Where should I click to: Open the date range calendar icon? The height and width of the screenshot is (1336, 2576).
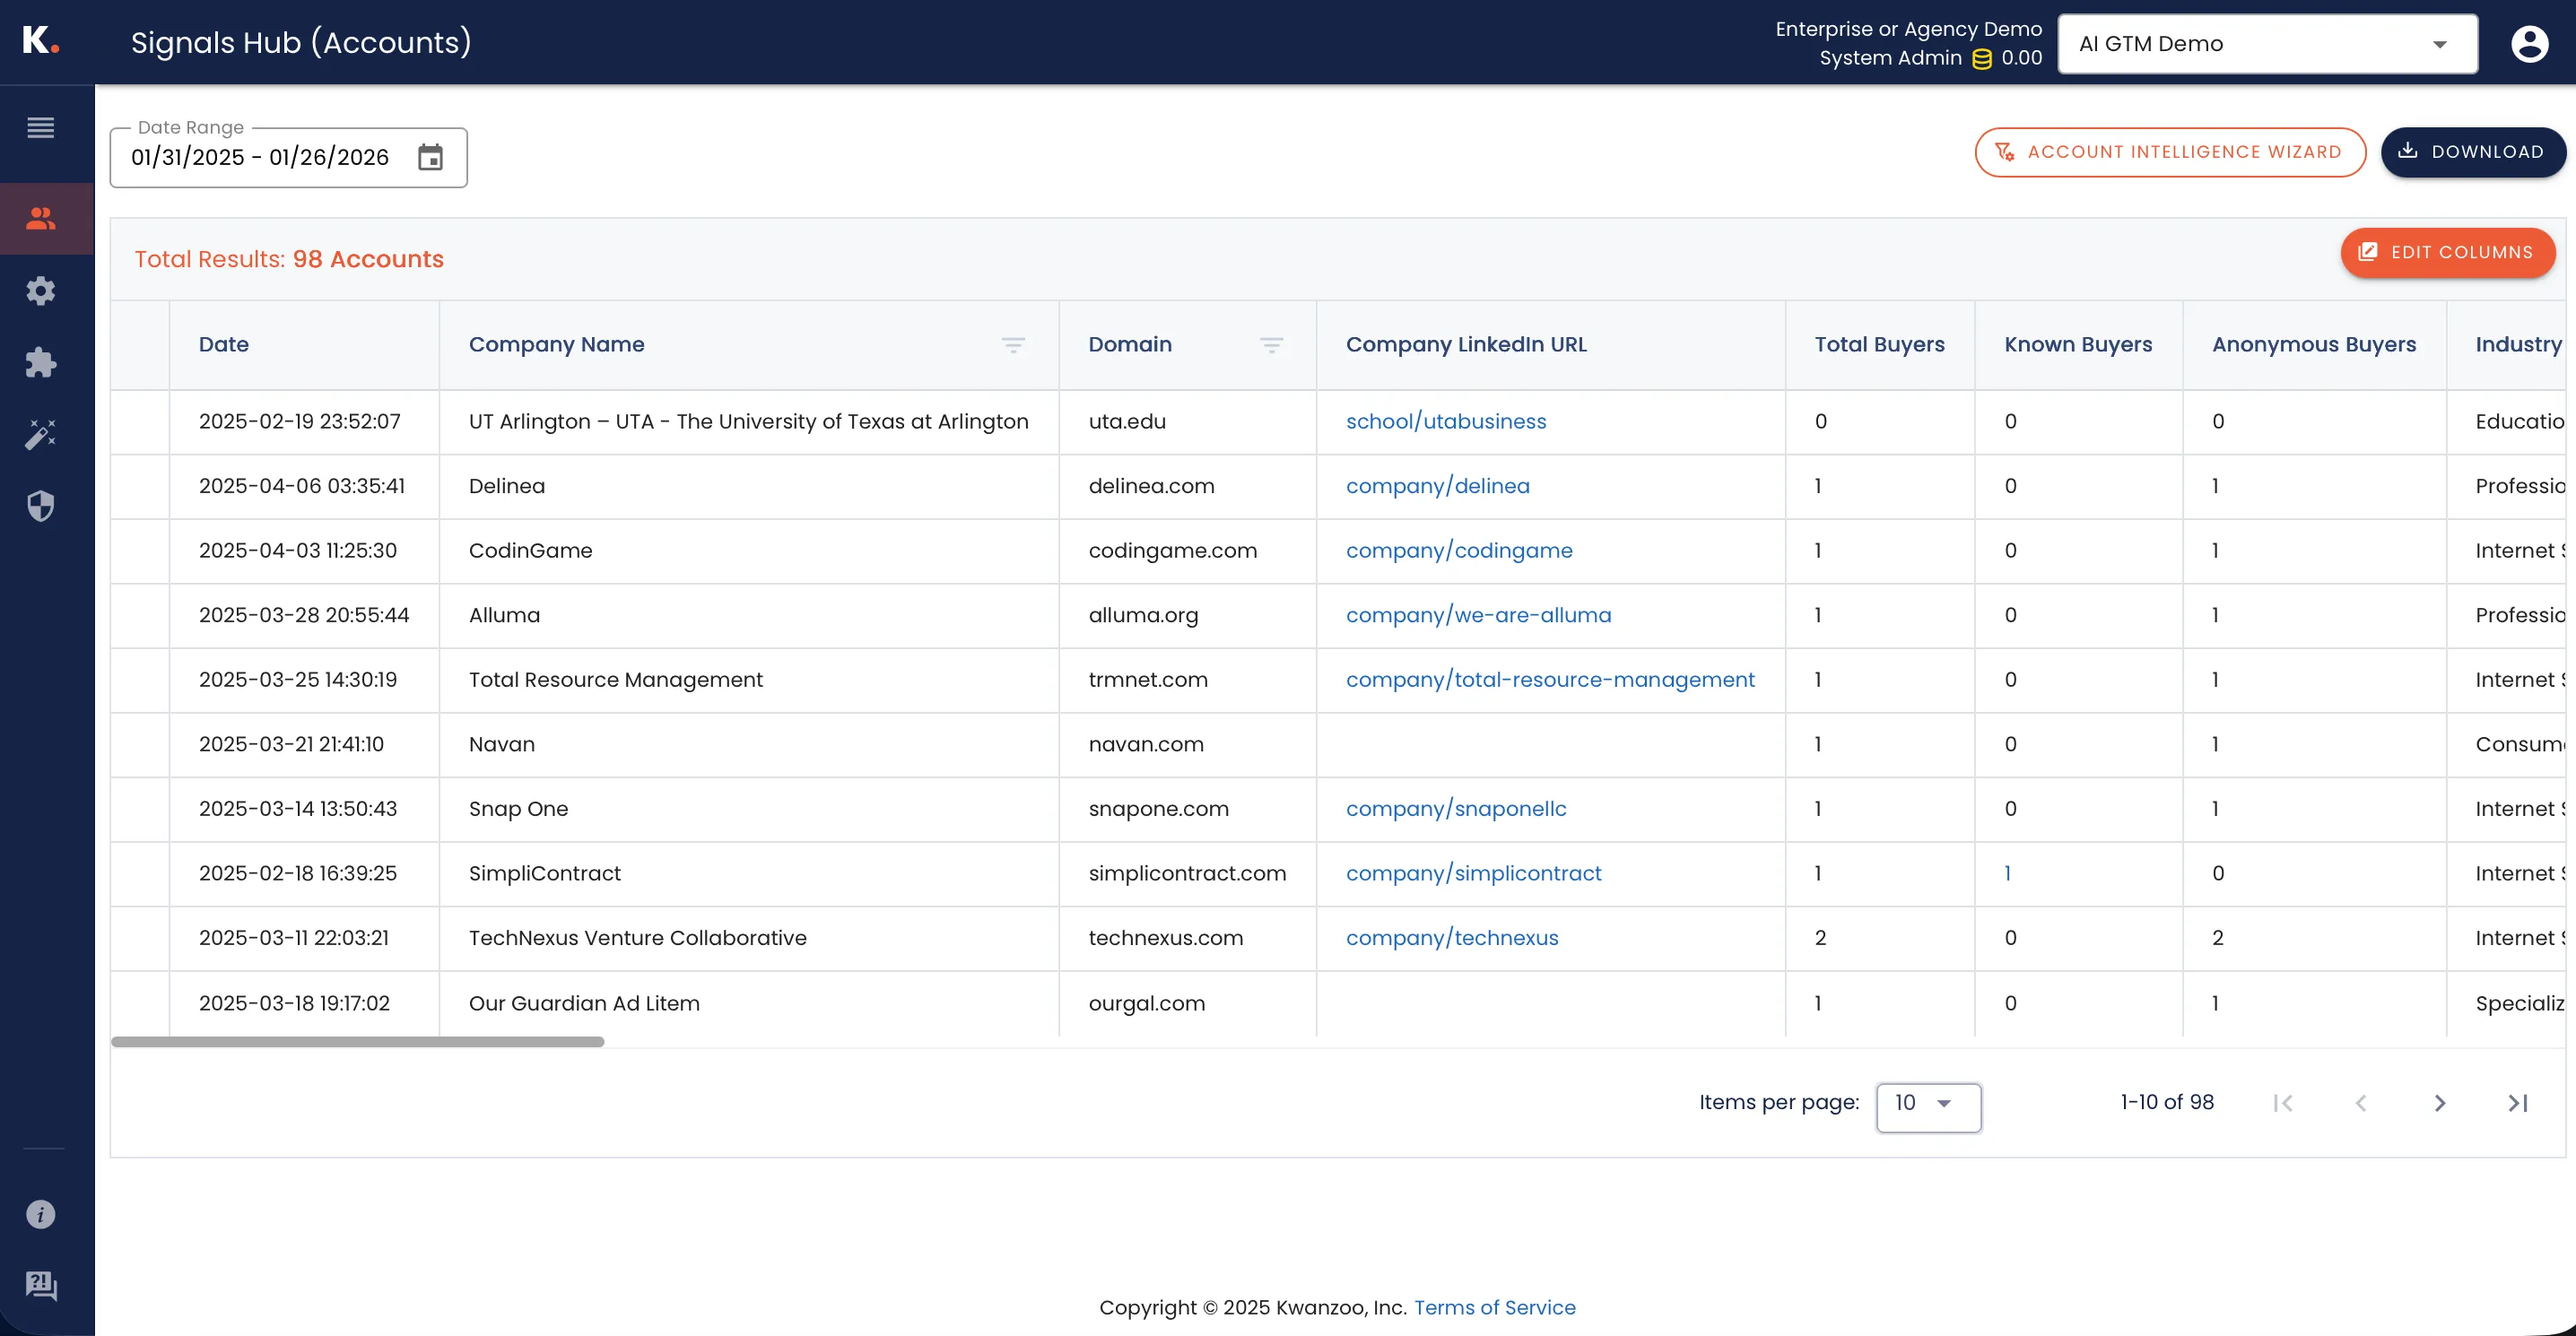point(430,157)
